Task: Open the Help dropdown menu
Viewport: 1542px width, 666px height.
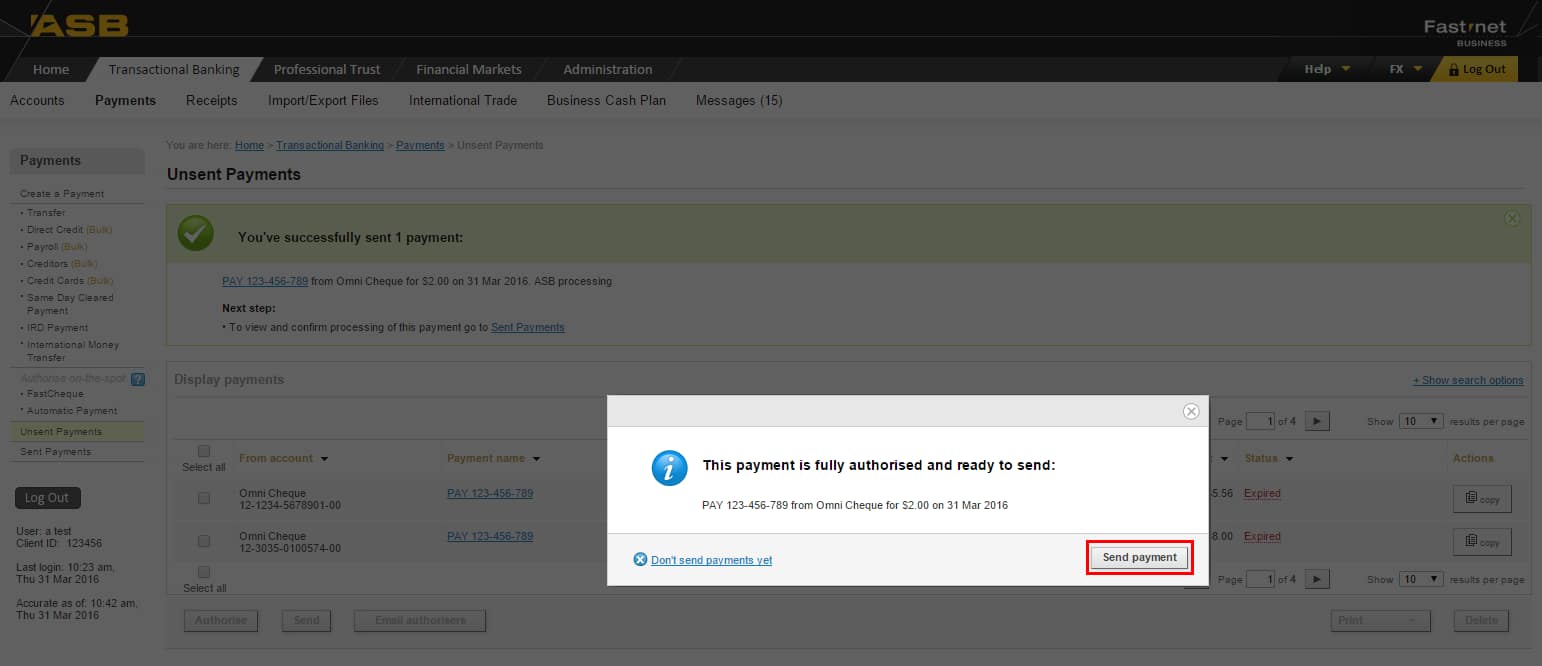Action: [1326, 69]
